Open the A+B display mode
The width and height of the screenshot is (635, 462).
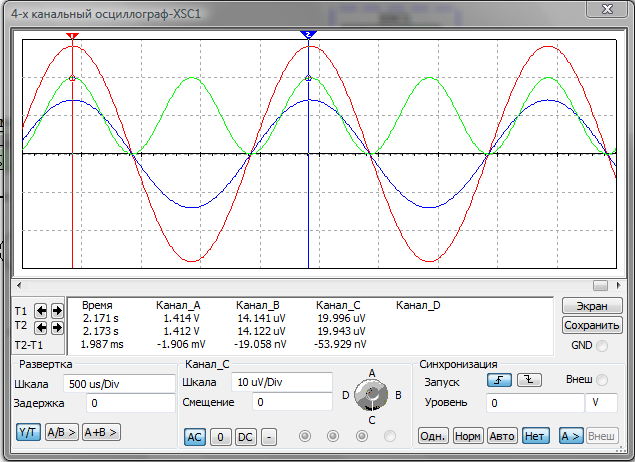click(101, 432)
